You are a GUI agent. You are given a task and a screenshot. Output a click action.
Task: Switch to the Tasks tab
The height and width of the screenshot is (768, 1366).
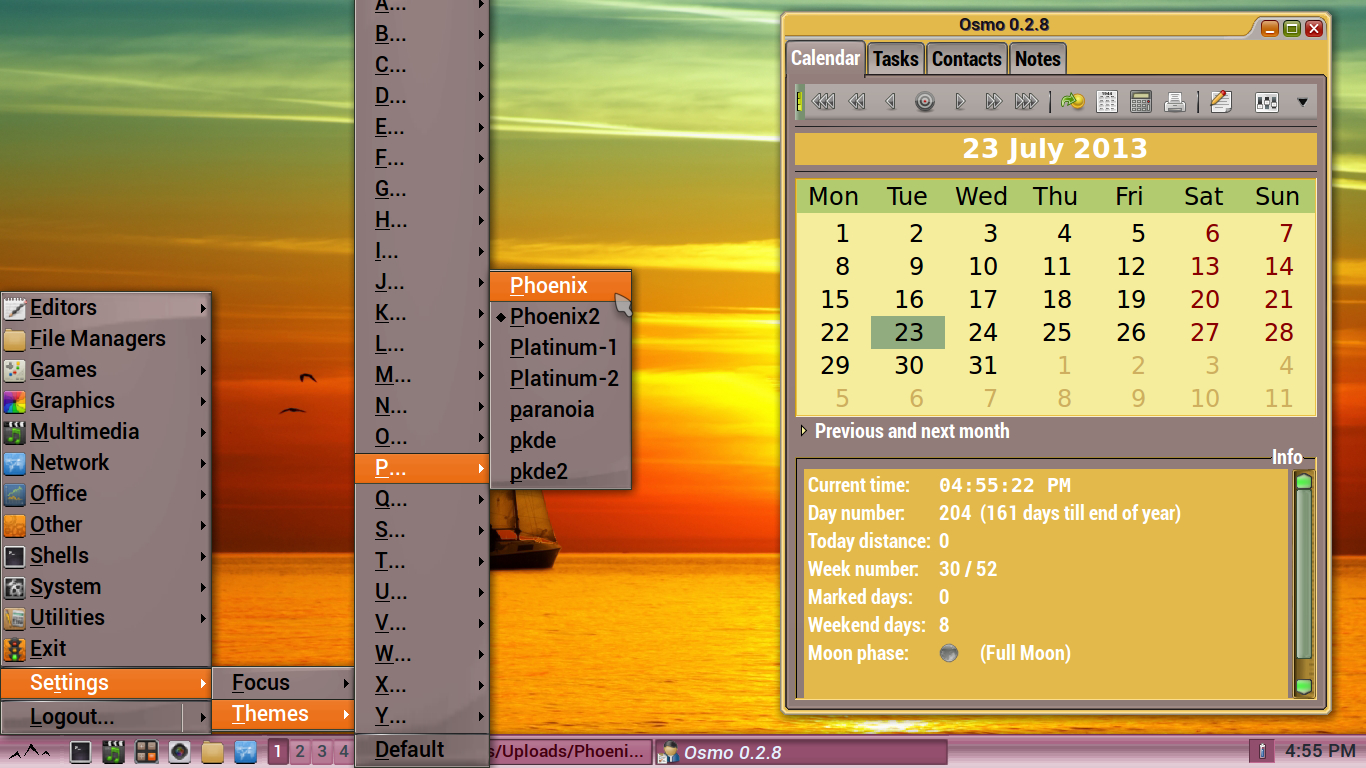[x=895, y=59]
